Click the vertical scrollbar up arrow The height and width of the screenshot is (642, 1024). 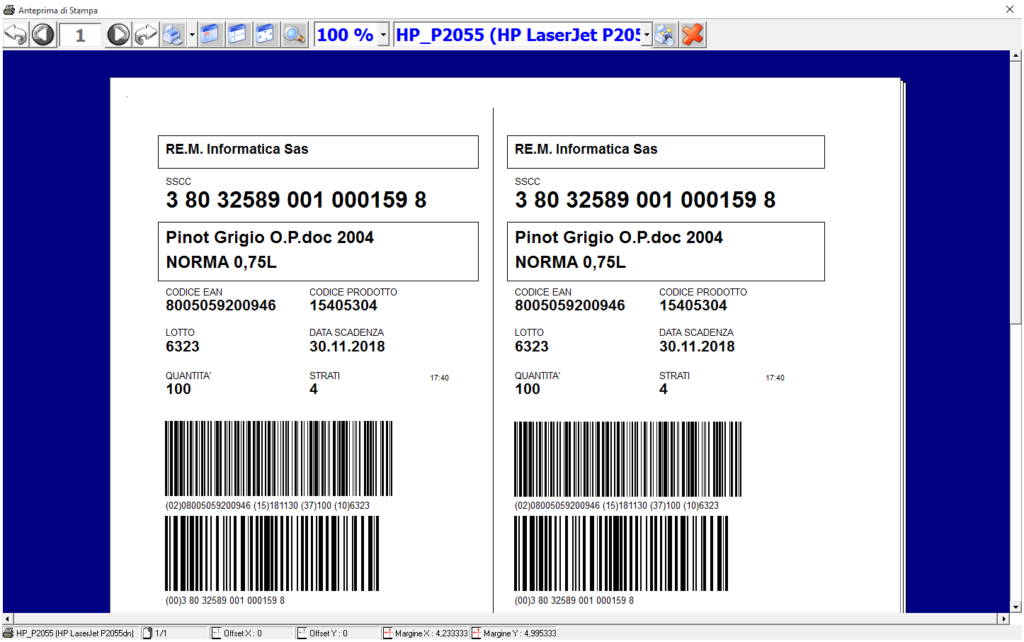coord(1016,56)
